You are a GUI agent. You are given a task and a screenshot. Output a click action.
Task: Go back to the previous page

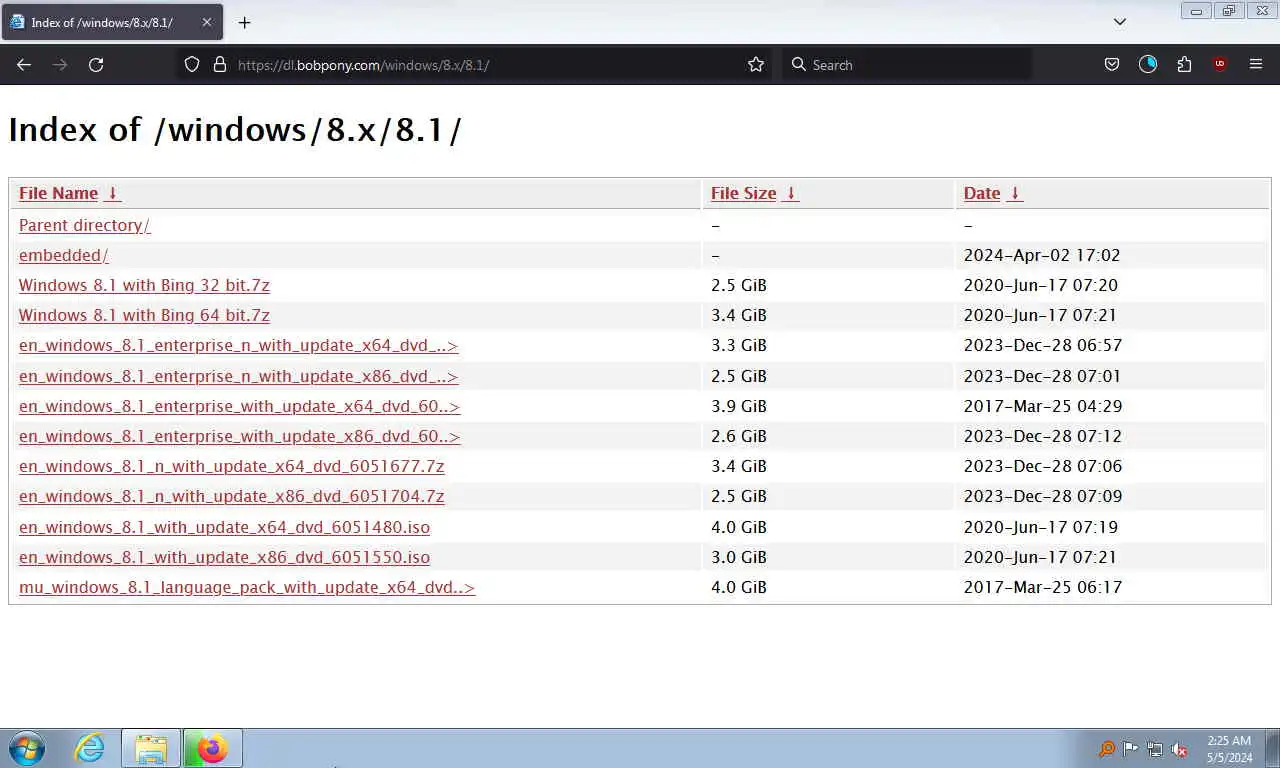click(x=24, y=64)
